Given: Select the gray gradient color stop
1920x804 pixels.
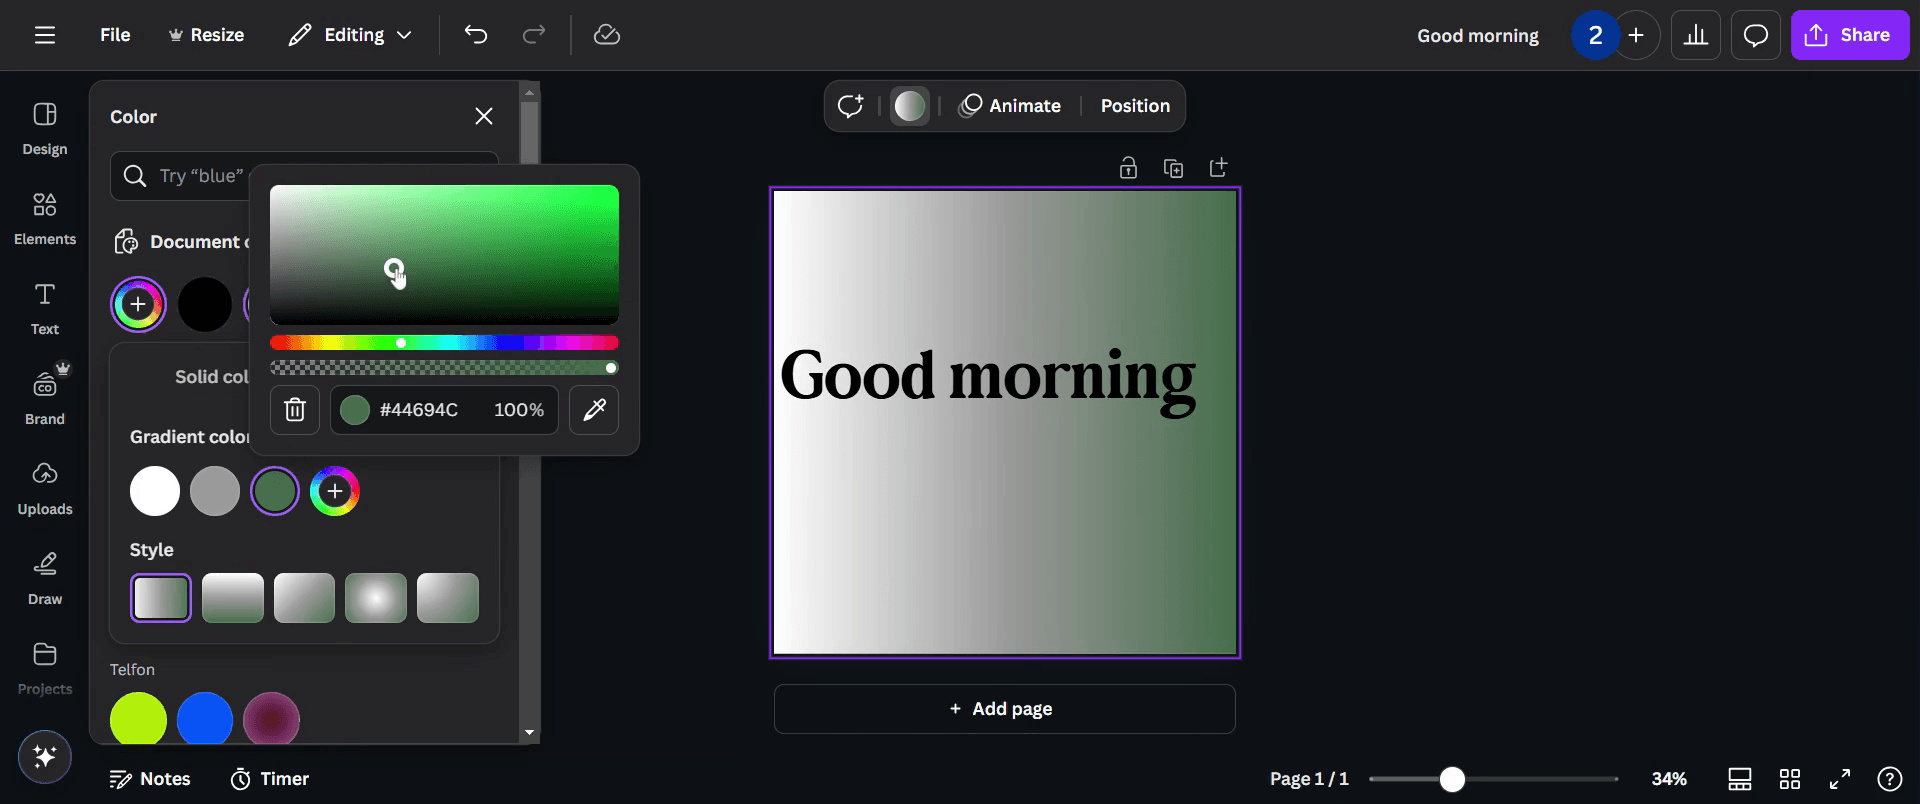Looking at the screenshot, I should (215, 491).
